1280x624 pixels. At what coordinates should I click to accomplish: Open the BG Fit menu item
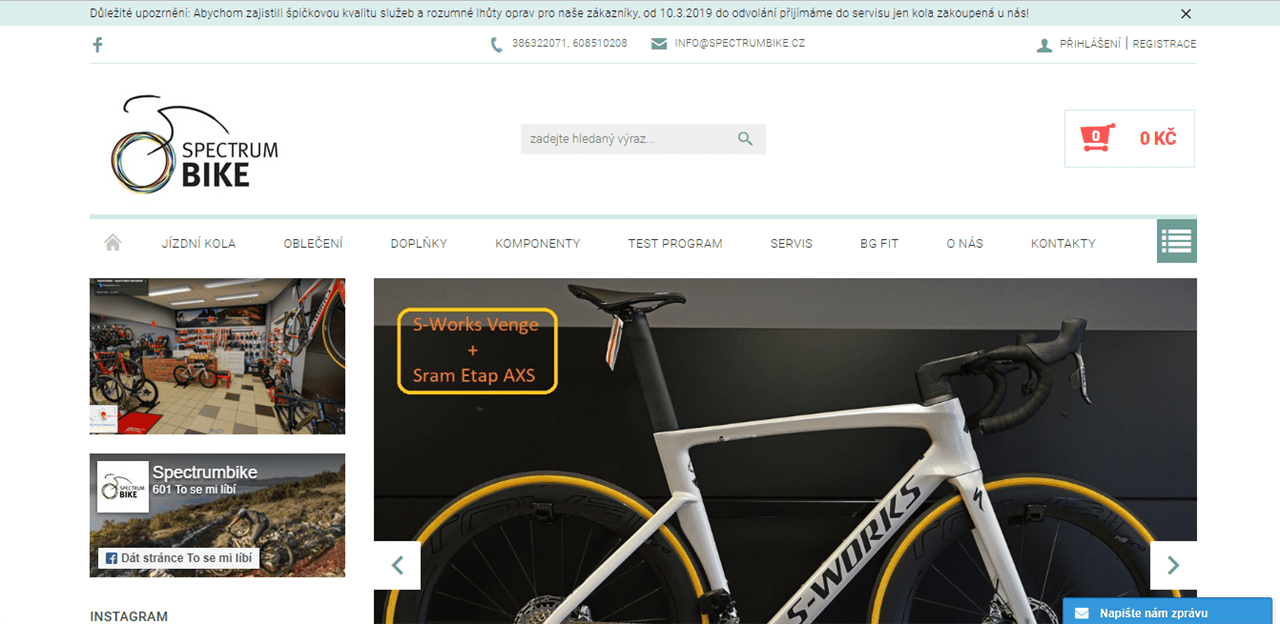(879, 243)
